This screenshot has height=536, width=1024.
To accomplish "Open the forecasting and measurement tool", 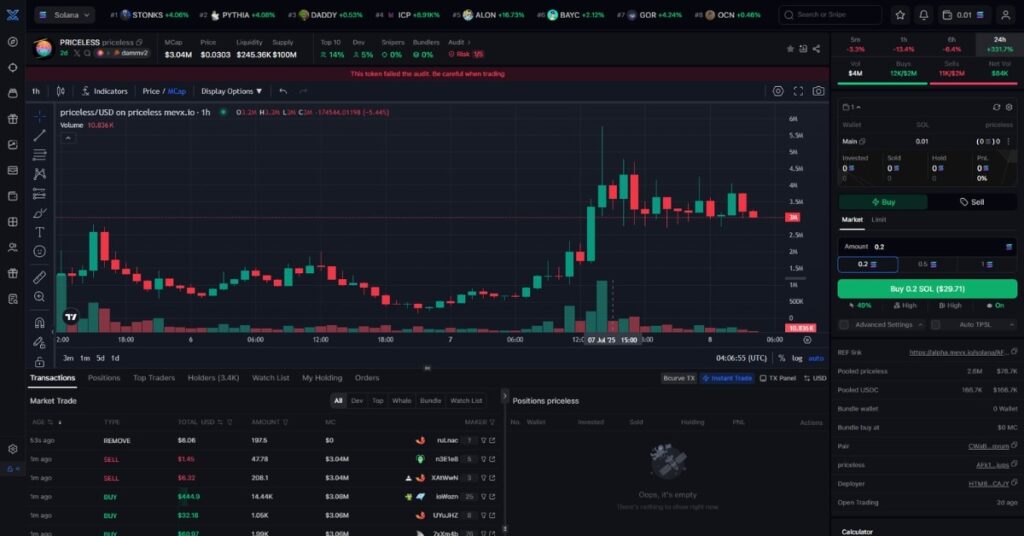I will pyautogui.click(x=40, y=194).
